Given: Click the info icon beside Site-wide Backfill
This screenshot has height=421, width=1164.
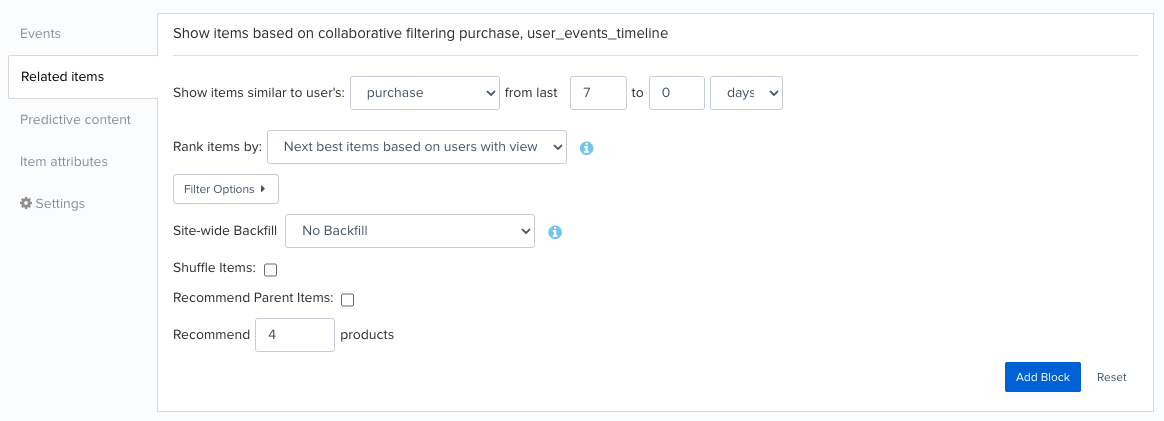Looking at the screenshot, I should click(x=555, y=232).
